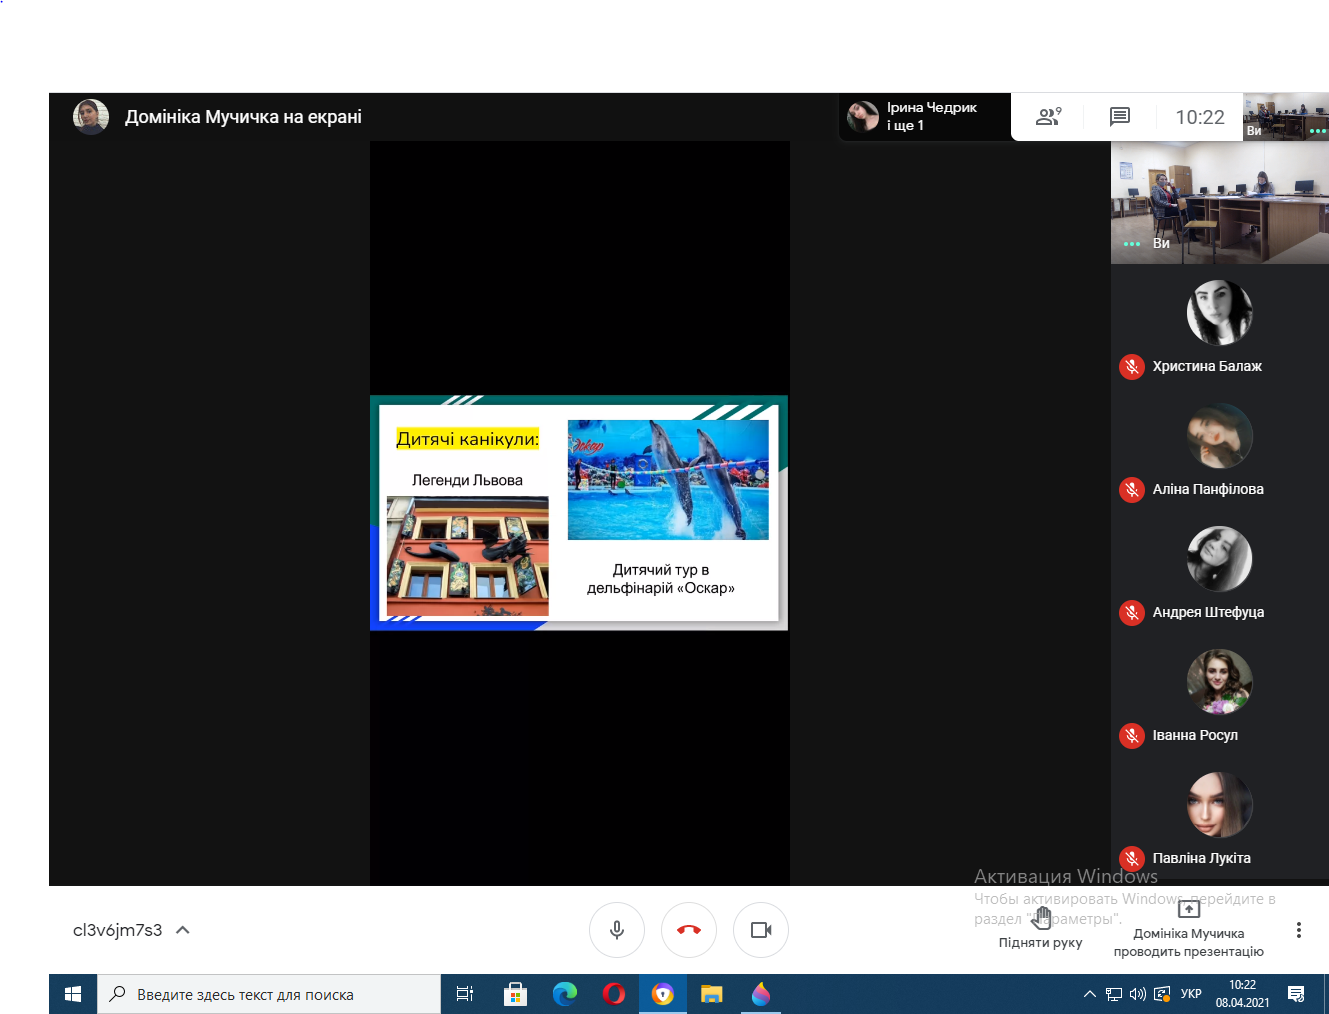
Task: Click Іванна Росул's avatar
Action: [1220, 682]
